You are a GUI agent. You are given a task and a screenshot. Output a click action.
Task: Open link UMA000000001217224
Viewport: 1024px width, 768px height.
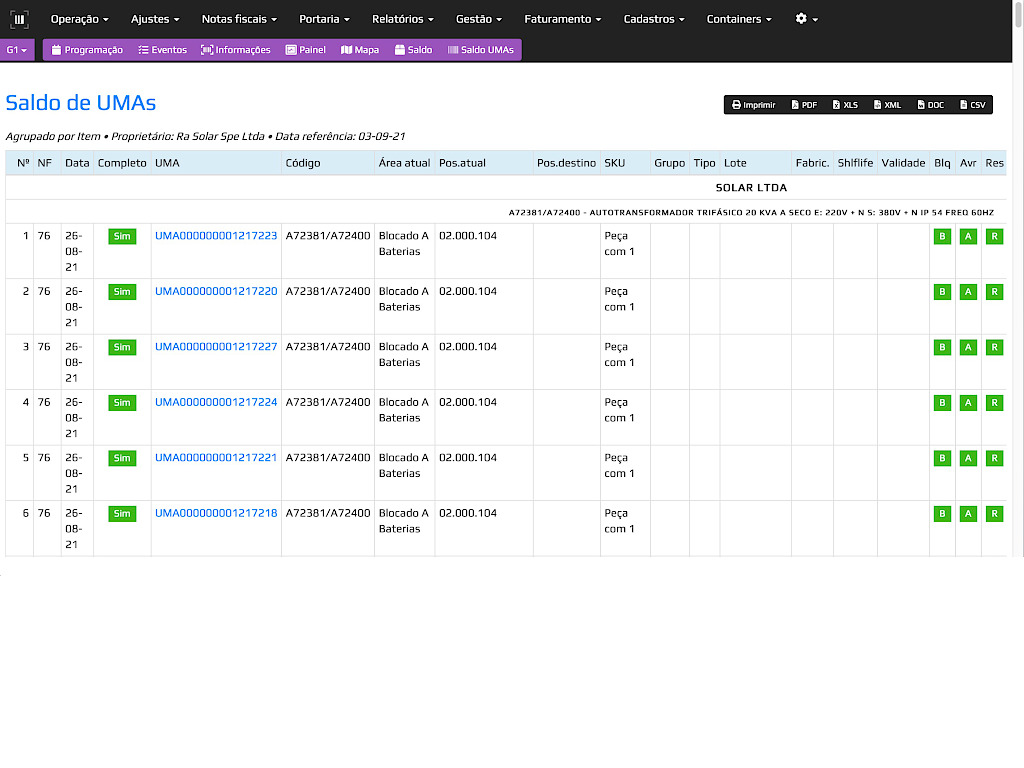click(216, 402)
